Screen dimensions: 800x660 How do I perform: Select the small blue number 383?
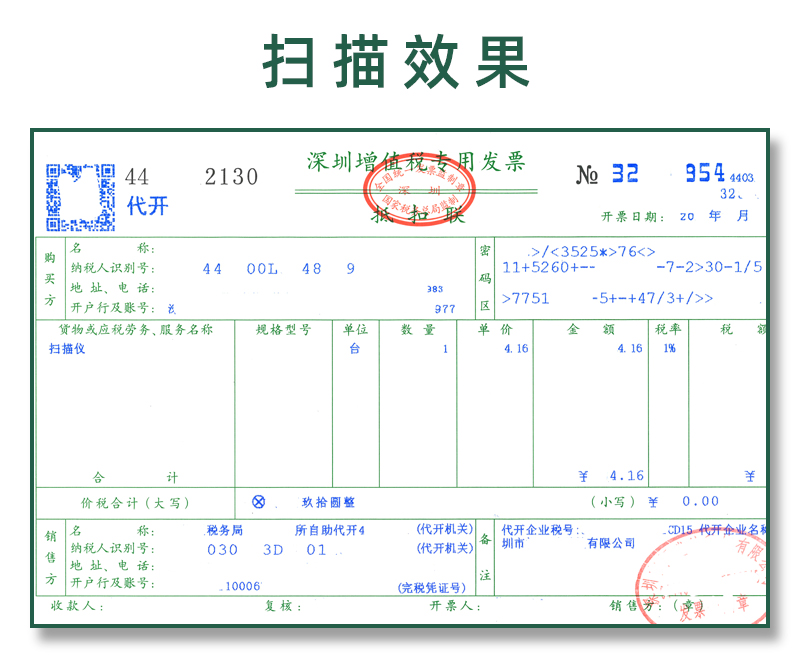pos(435,289)
